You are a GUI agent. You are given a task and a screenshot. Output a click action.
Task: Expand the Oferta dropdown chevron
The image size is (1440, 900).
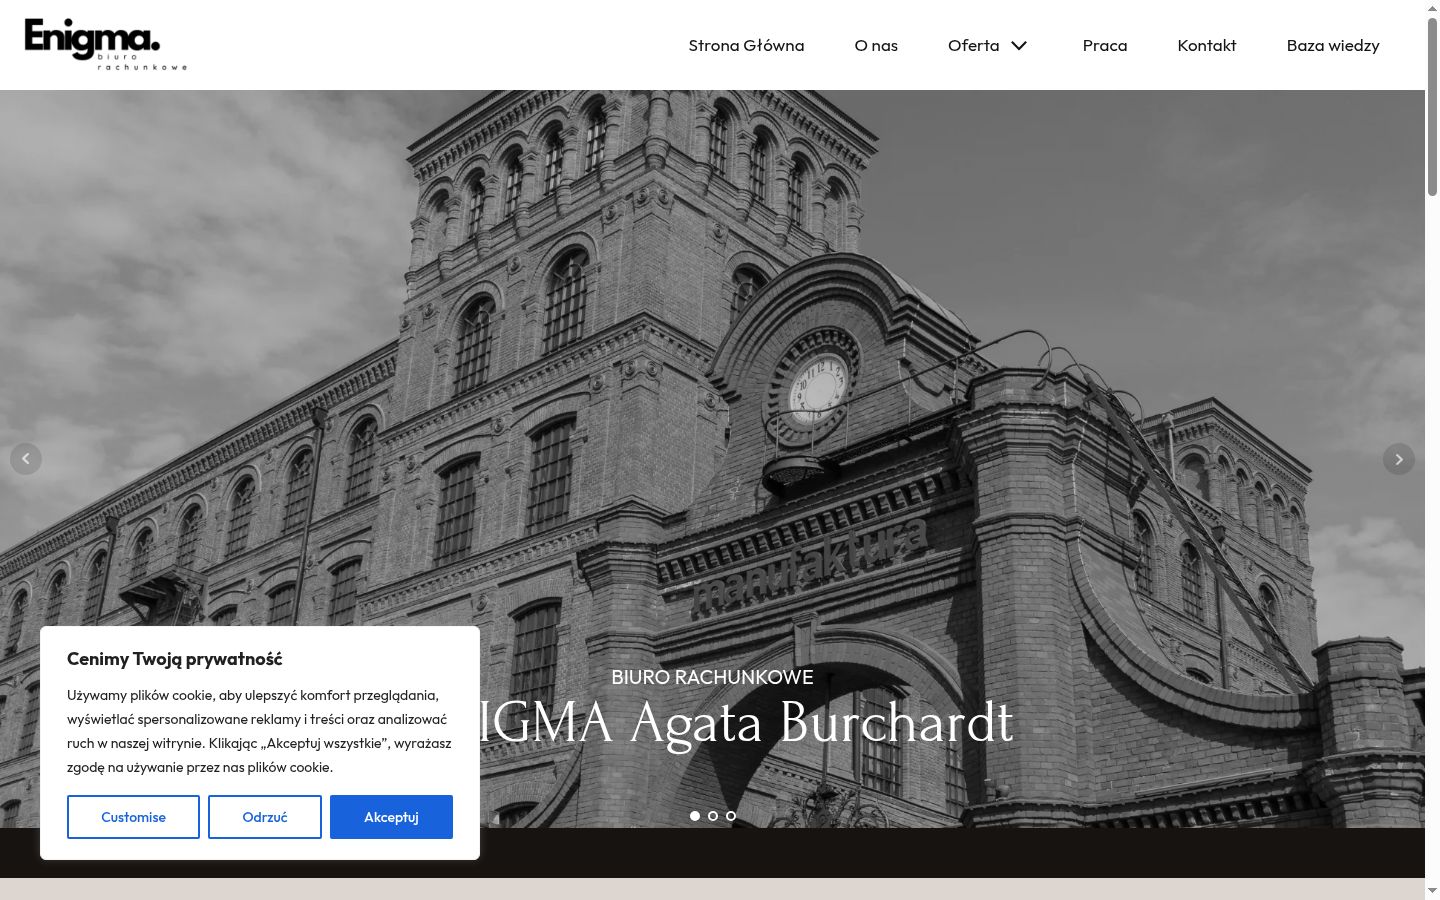point(1019,45)
